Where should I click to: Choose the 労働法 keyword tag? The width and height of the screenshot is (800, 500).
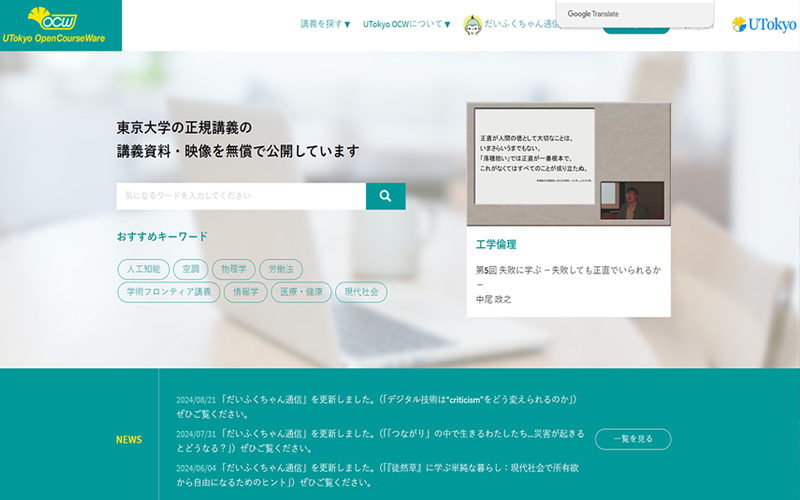280,269
